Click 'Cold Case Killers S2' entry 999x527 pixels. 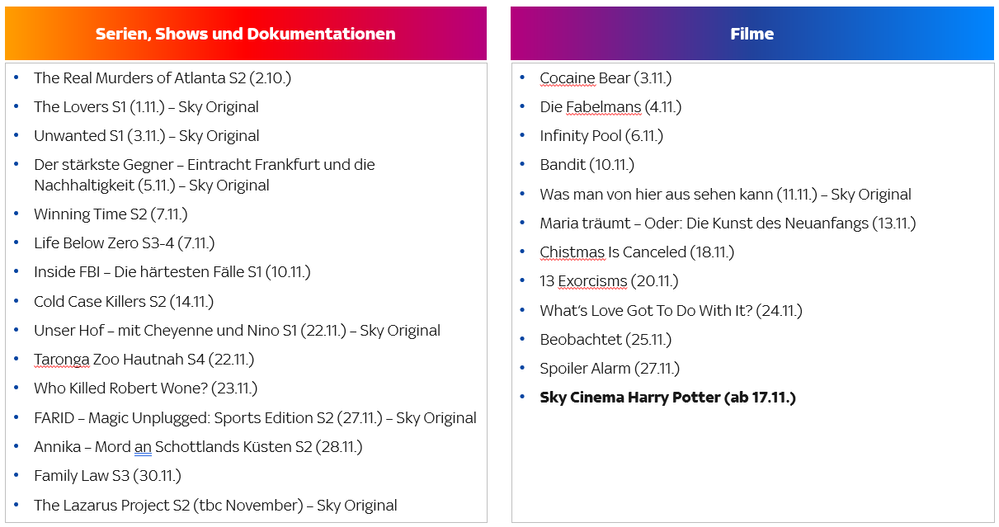123,301
